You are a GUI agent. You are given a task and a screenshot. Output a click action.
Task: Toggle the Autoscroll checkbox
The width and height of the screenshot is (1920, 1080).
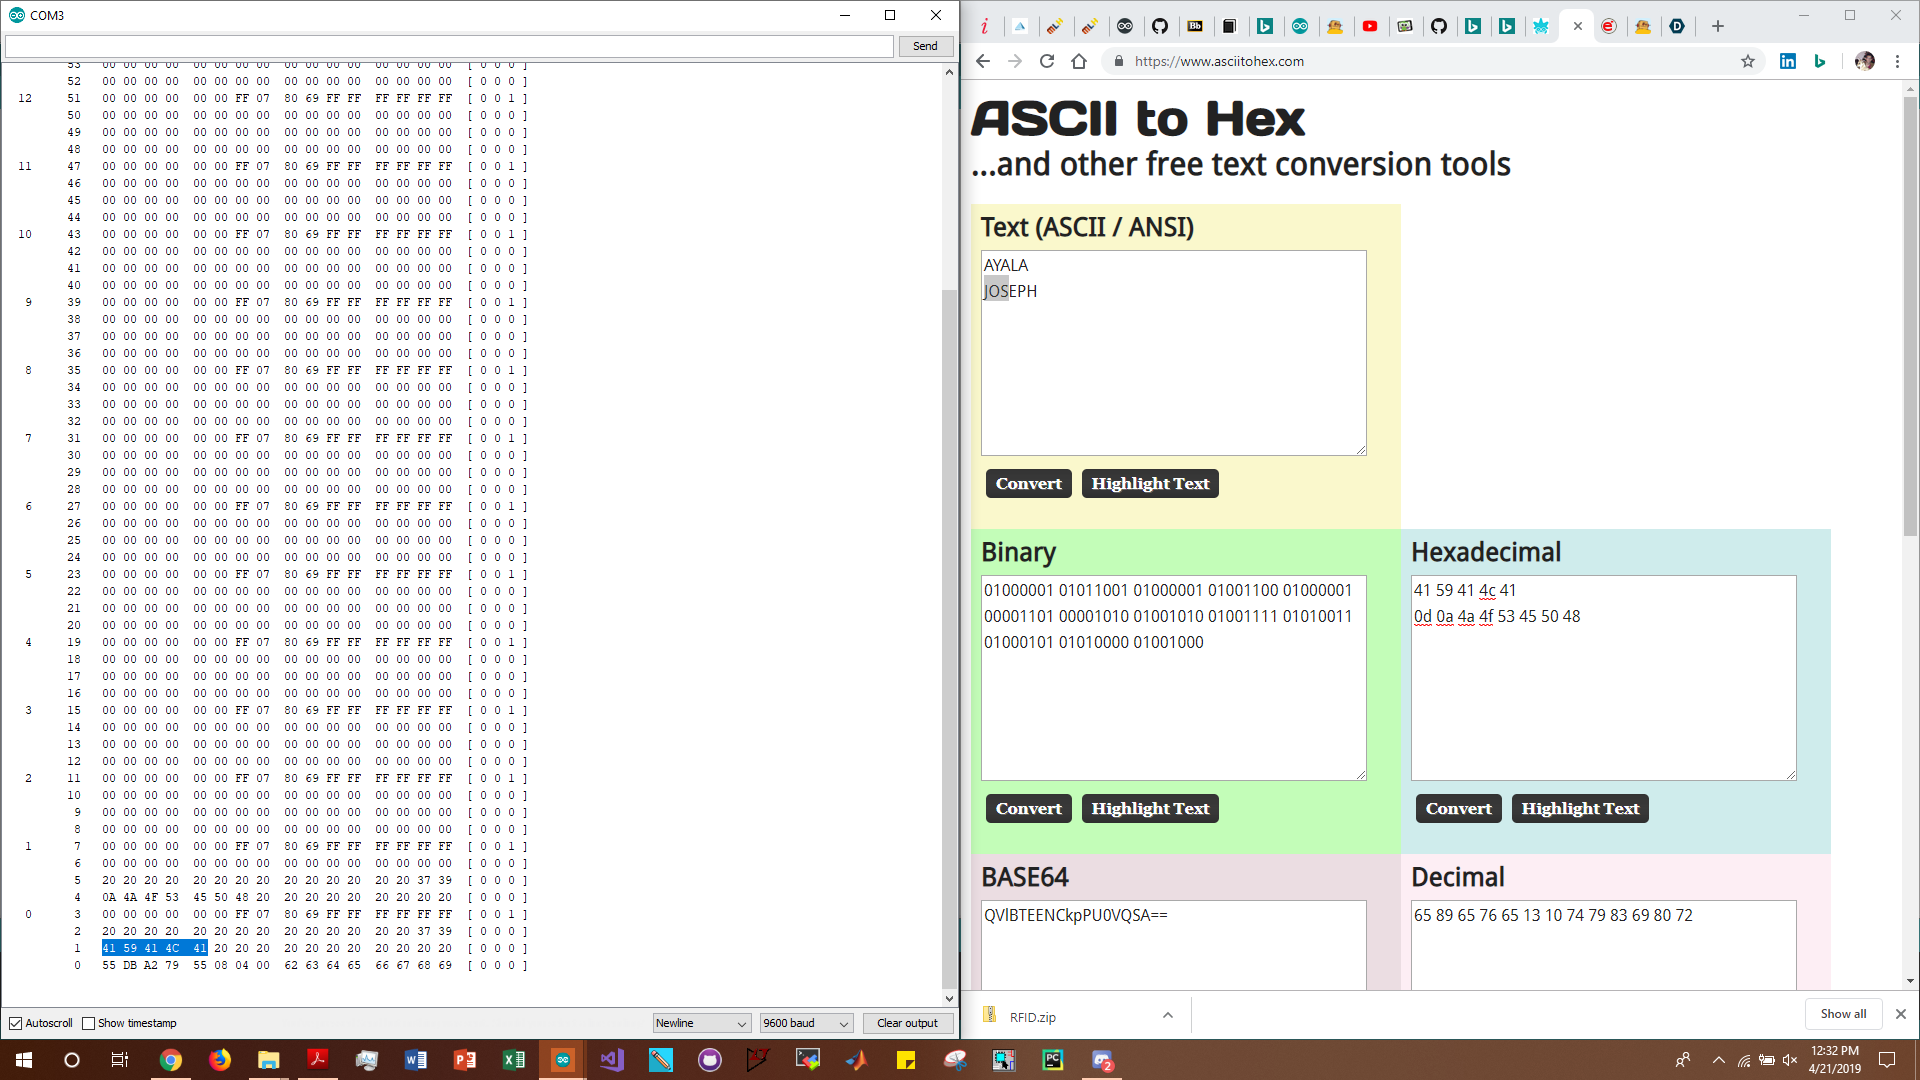[x=16, y=1023]
